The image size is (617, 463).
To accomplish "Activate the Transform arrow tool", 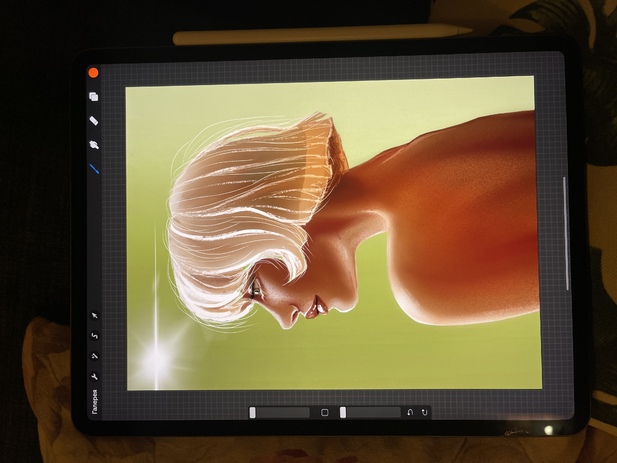I will point(94,316).
